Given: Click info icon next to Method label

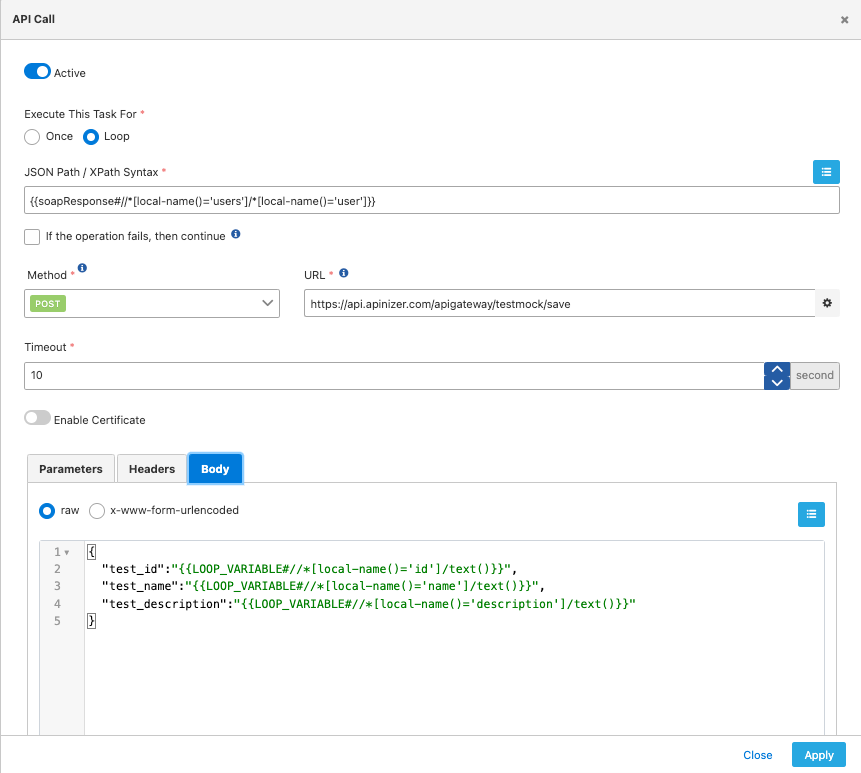Looking at the screenshot, I should point(82,268).
